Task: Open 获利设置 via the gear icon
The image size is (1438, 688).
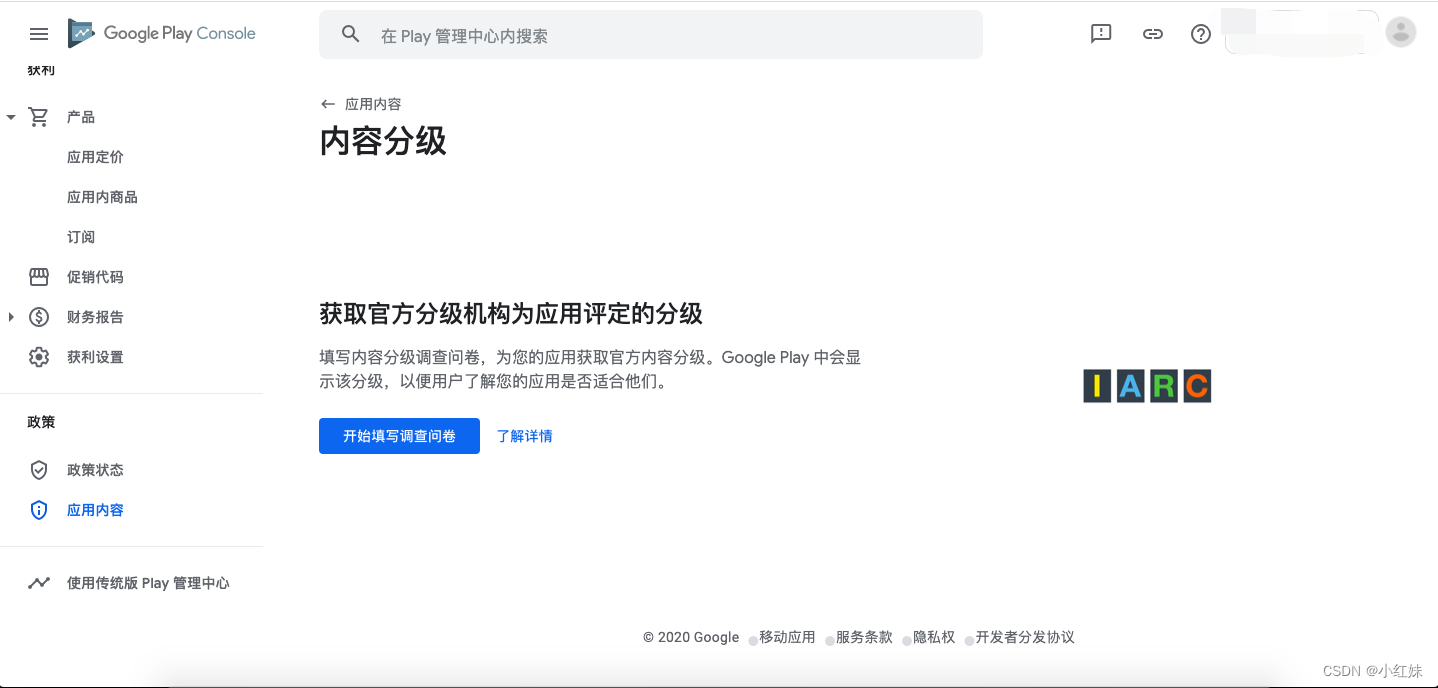Action: 38,356
